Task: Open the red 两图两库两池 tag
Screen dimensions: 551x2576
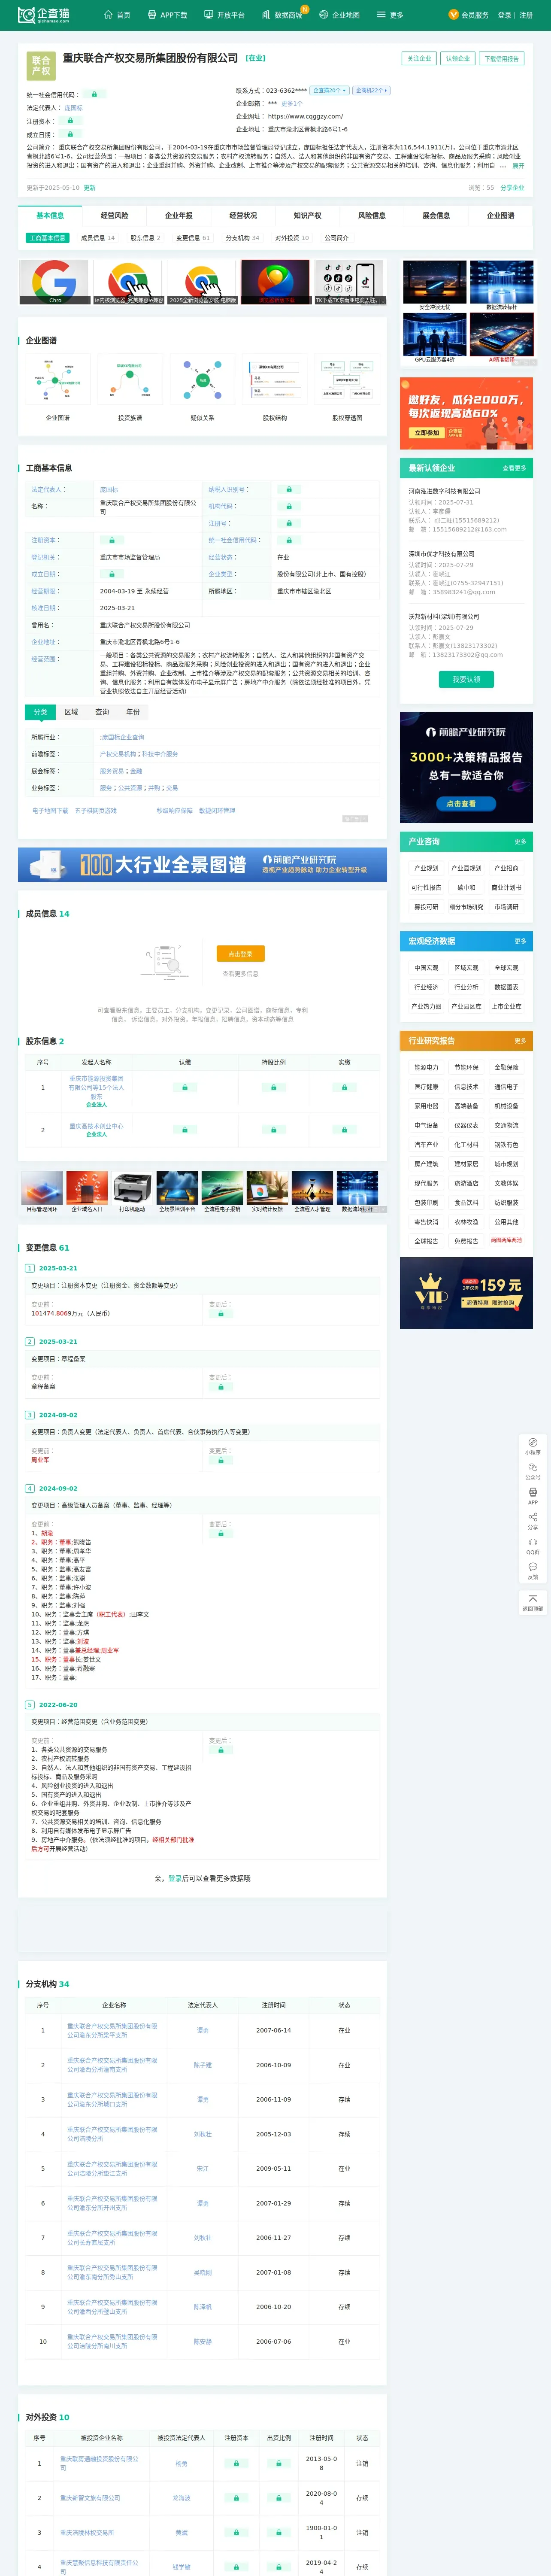Action: (x=506, y=1240)
